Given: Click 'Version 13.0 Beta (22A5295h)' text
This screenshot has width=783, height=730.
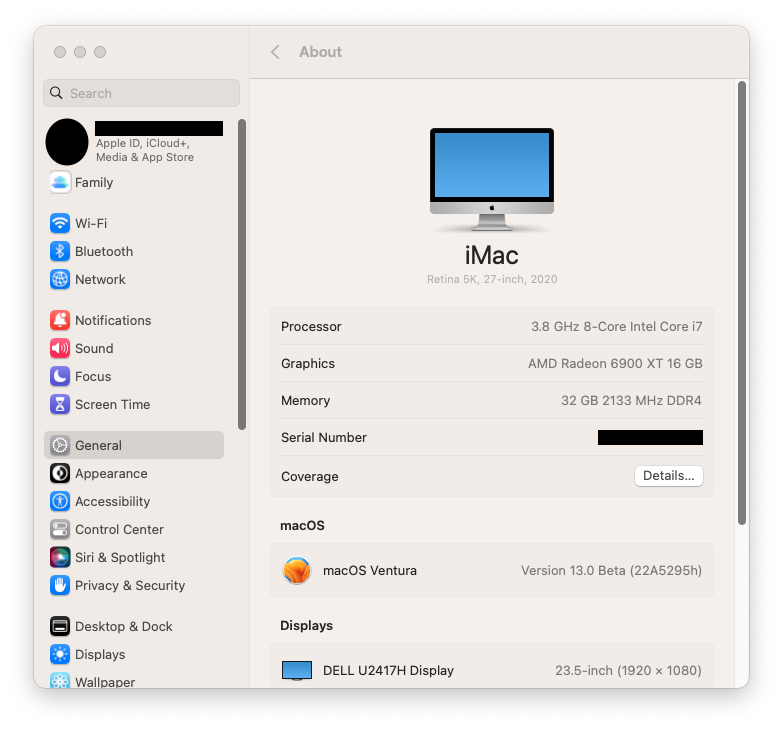Looking at the screenshot, I should (611, 570).
